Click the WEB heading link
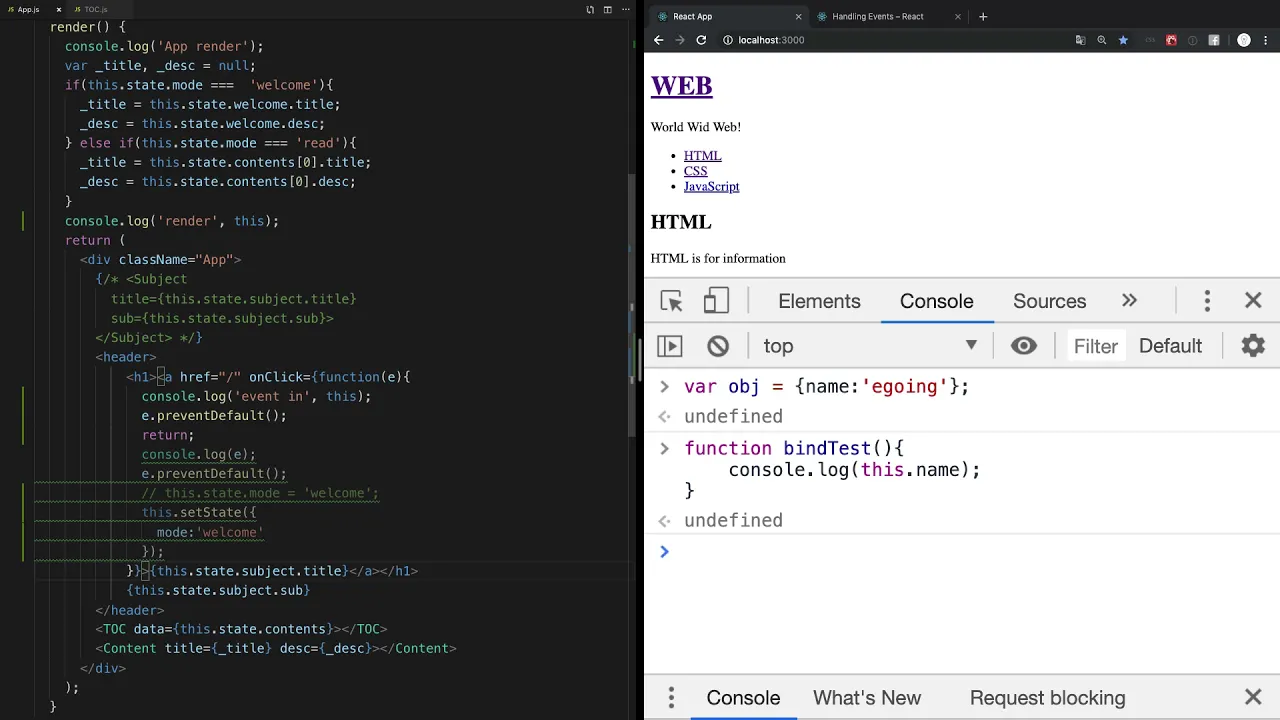This screenshot has height=720, width=1280. click(x=681, y=86)
